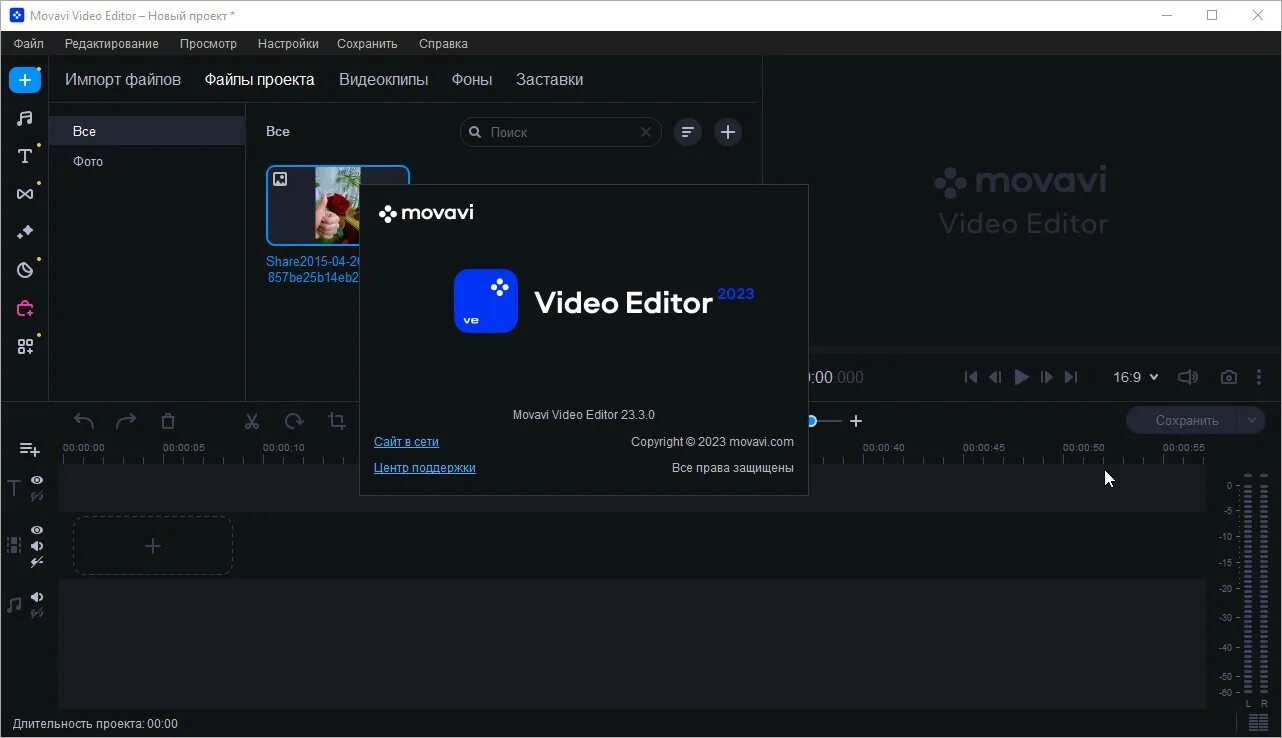The image size is (1282, 738).
Task: Switch to the Файлы проекта tab
Action: point(260,80)
